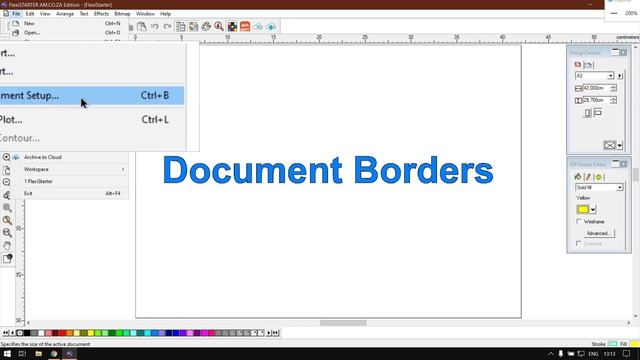Switch to the Stroke pen tab
640x360 pixels.
point(588,177)
